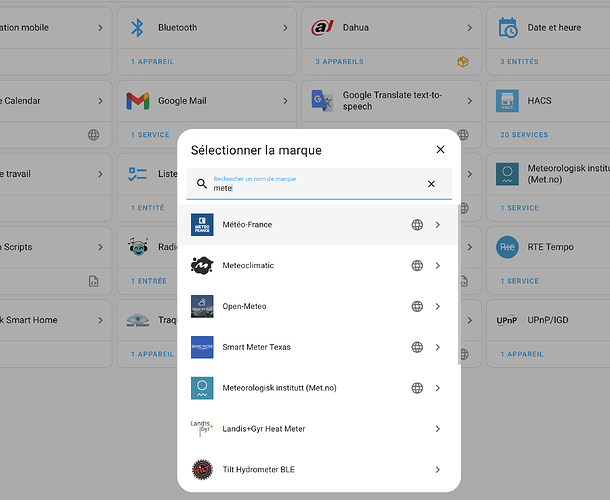Screen dimensions: 610x500
Task: Click the Open-Meteo logo thumbnail
Action: [x=202, y=306]
